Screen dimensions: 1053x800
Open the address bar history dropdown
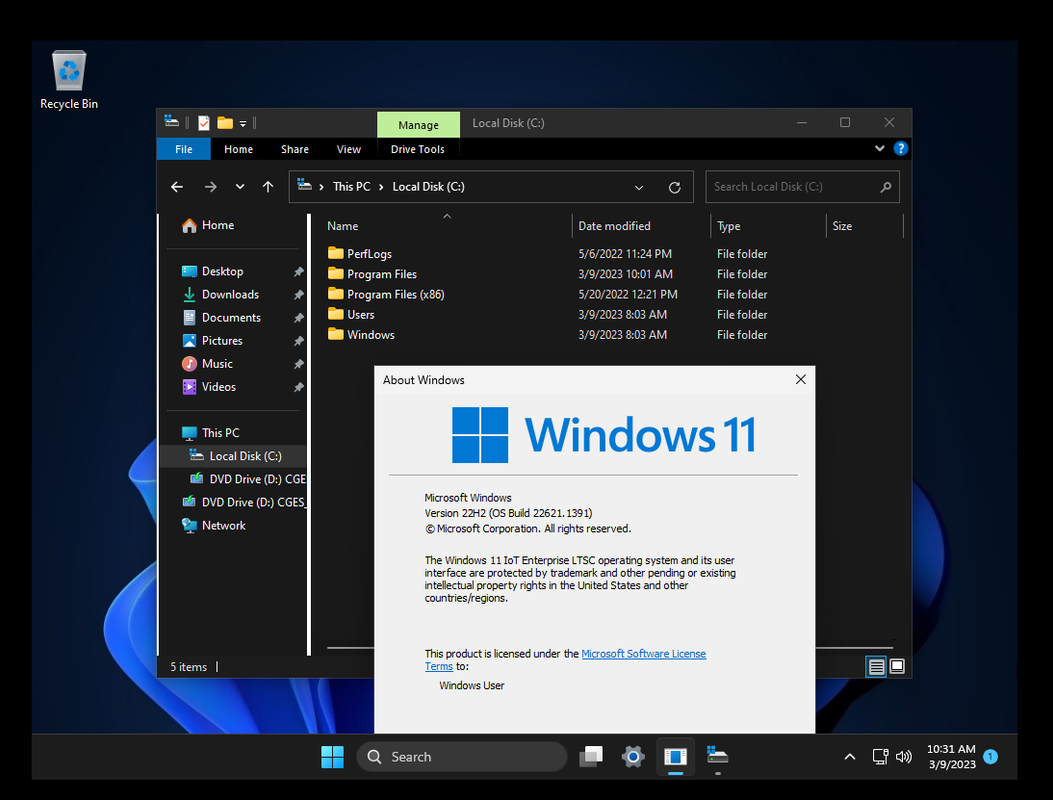pyautogui.click(x=639, y=187)
